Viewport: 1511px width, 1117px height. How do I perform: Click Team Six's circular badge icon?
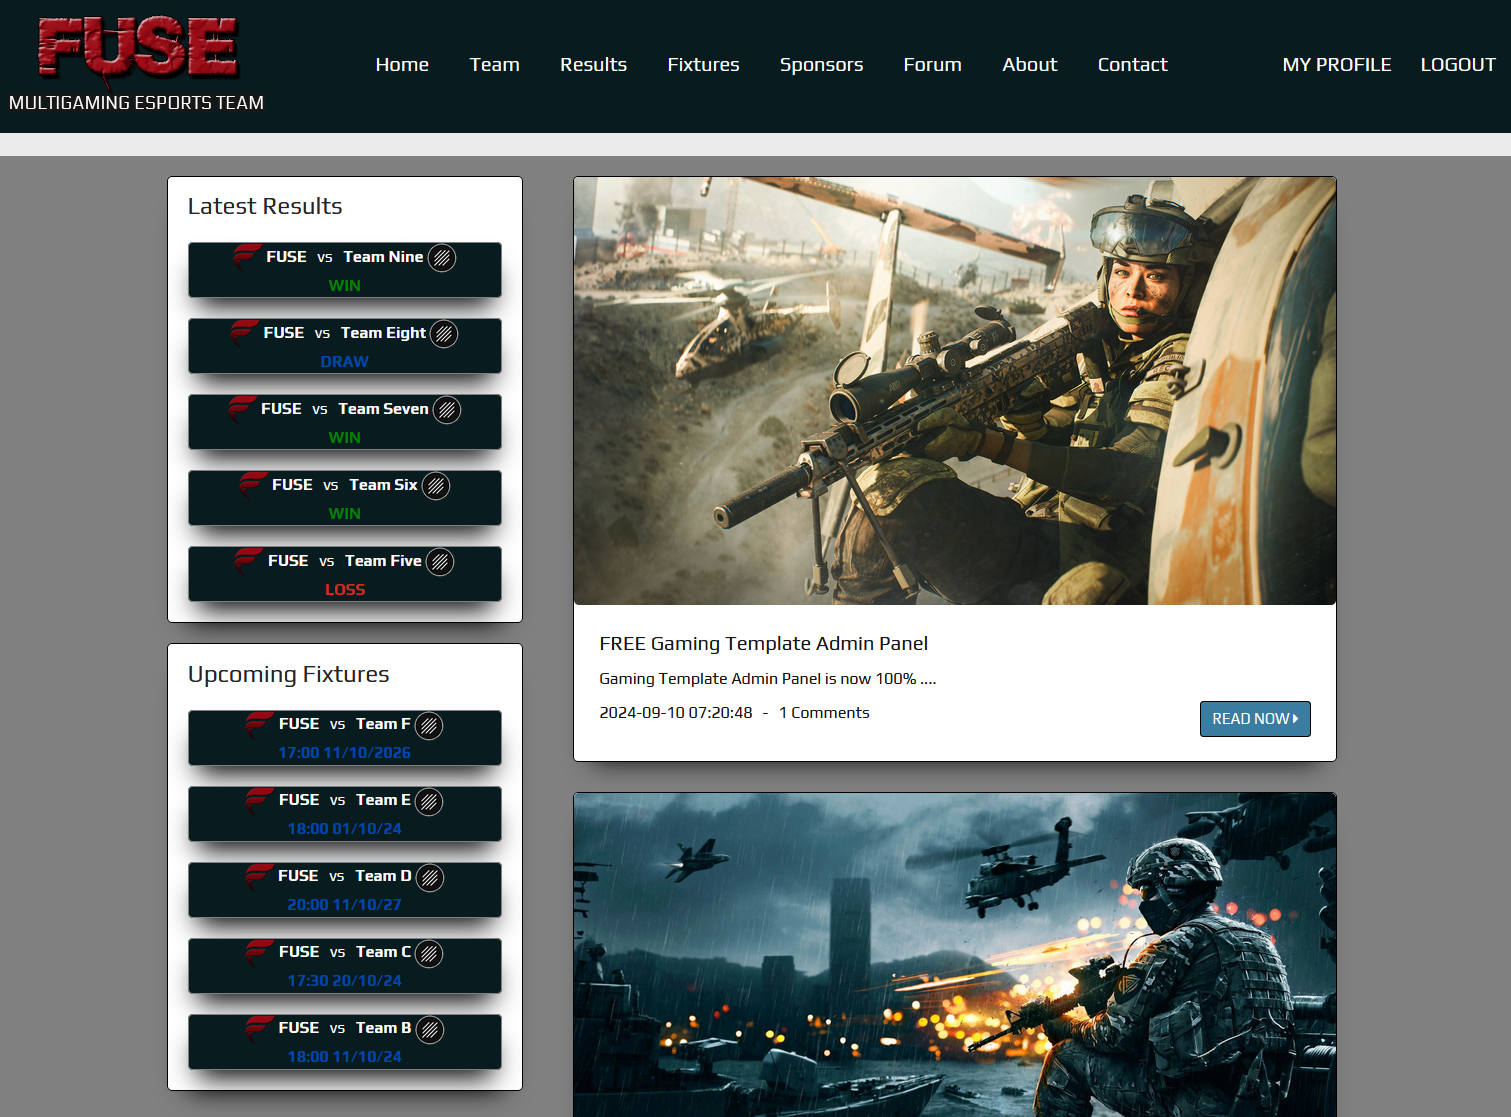tap(436, 486)
